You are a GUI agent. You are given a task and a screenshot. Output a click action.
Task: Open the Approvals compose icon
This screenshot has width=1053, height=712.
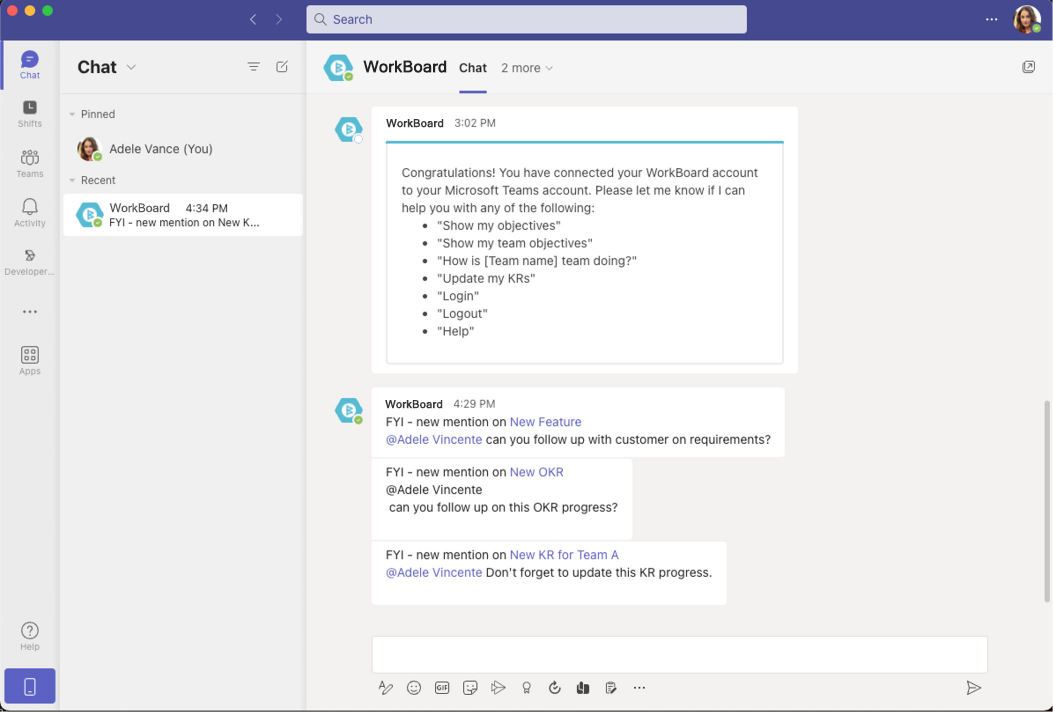pos(555,687)
